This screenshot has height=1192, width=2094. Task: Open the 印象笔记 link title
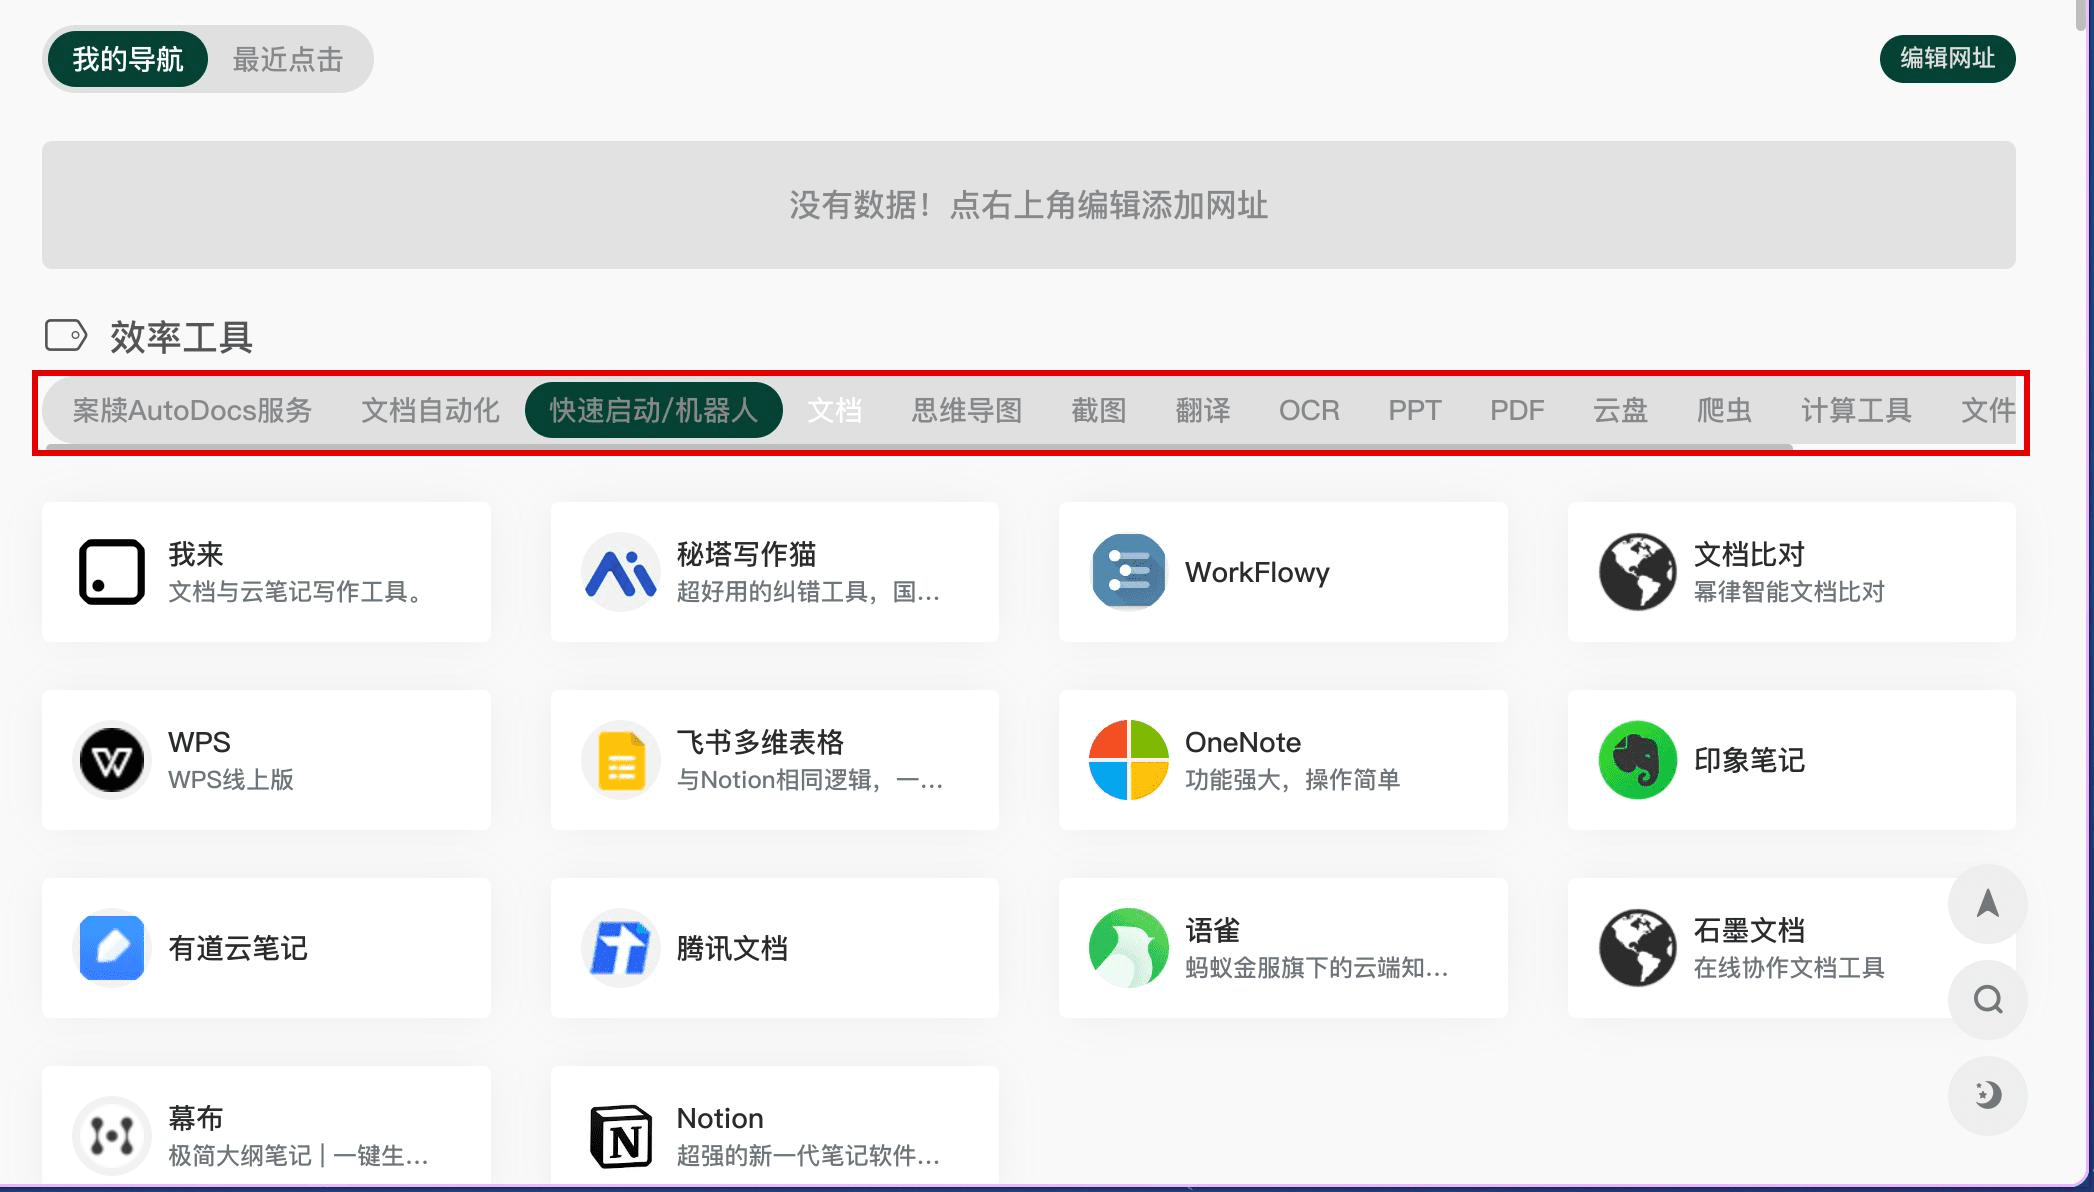[1749, 760]
